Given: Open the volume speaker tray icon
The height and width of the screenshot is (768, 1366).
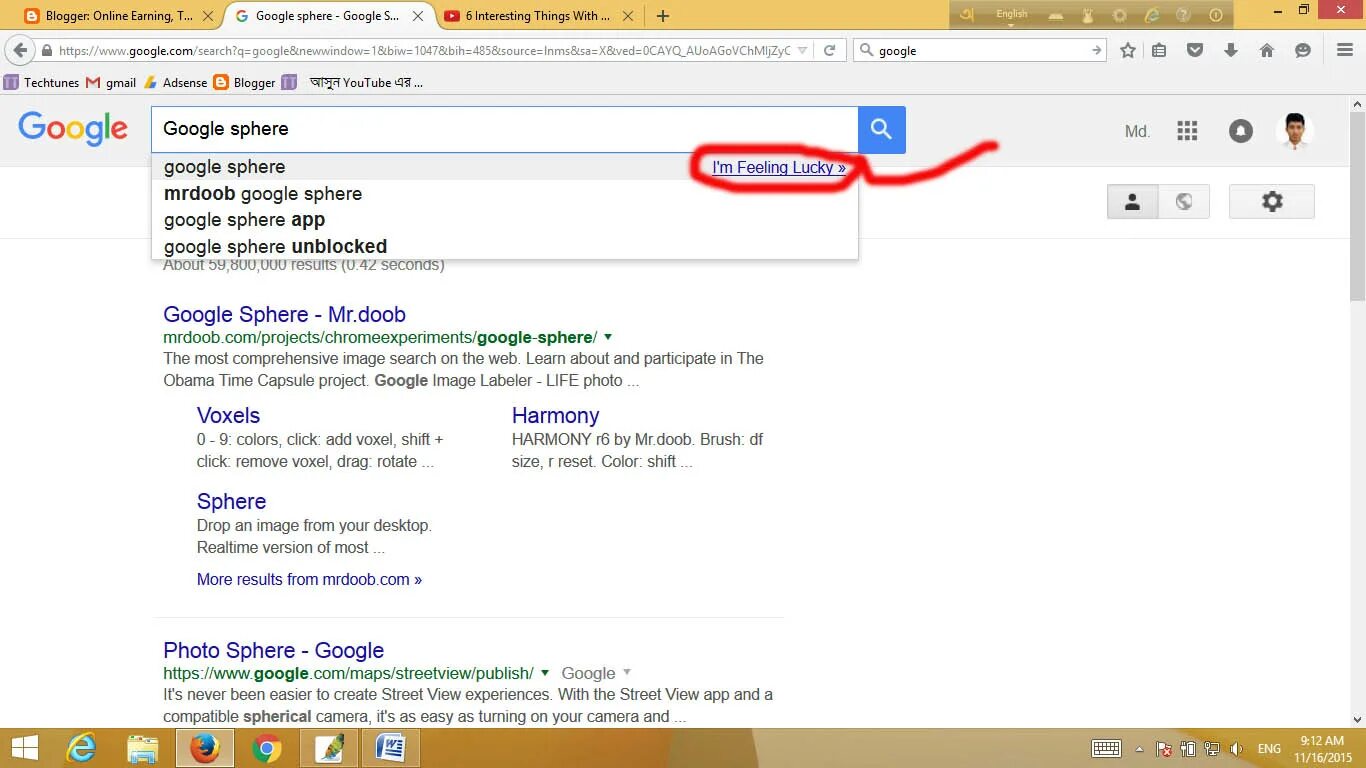Looking at the screenshot, I should [1236, 749].
